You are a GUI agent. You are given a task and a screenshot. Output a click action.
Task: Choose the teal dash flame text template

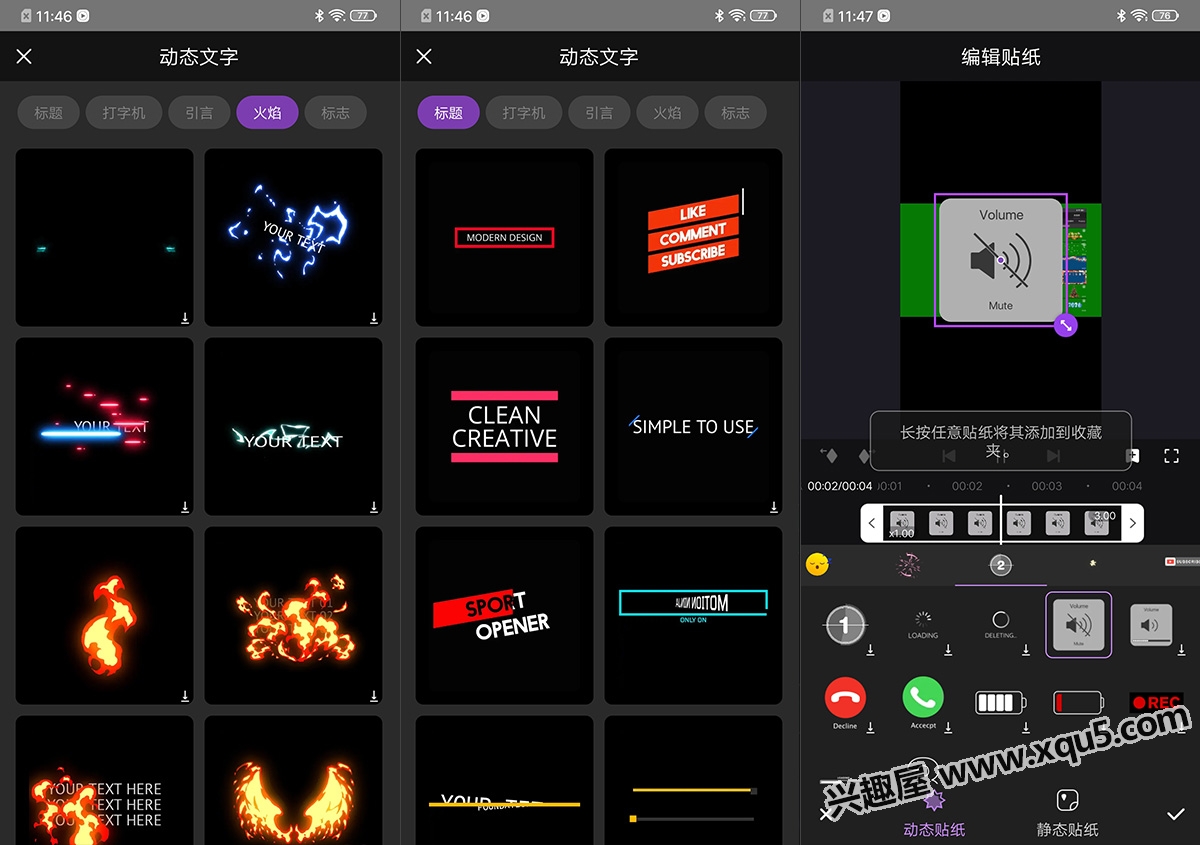[104, 237]
